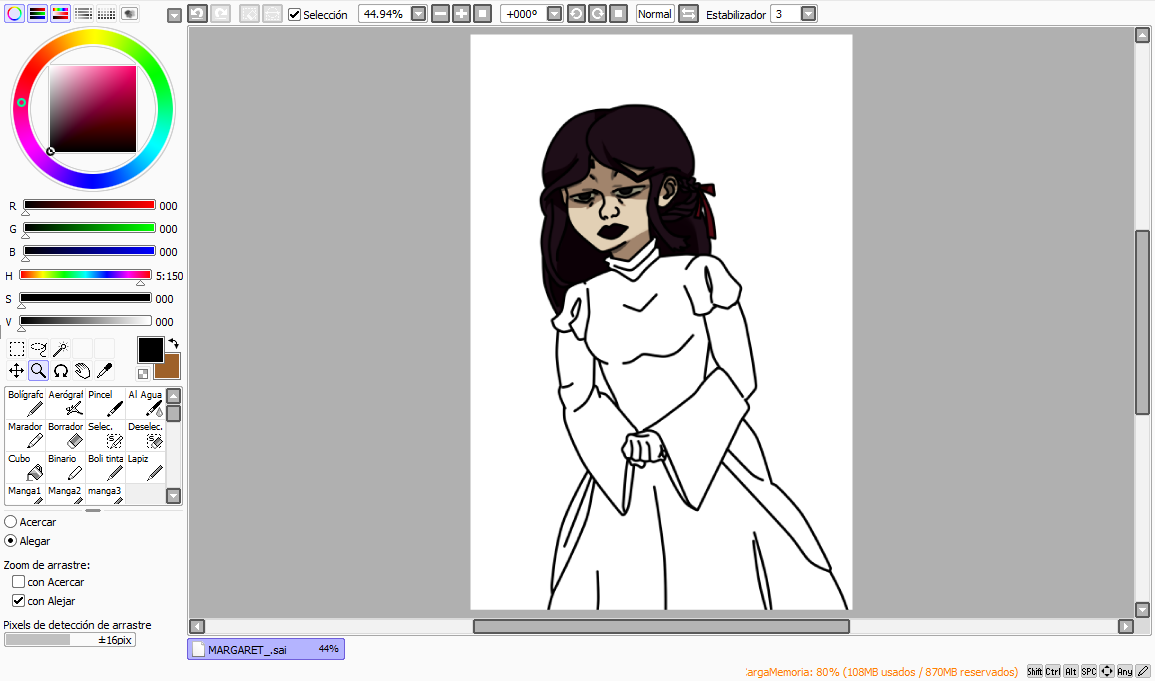Rotate canvas clockwise

click(x=598, y=14)
